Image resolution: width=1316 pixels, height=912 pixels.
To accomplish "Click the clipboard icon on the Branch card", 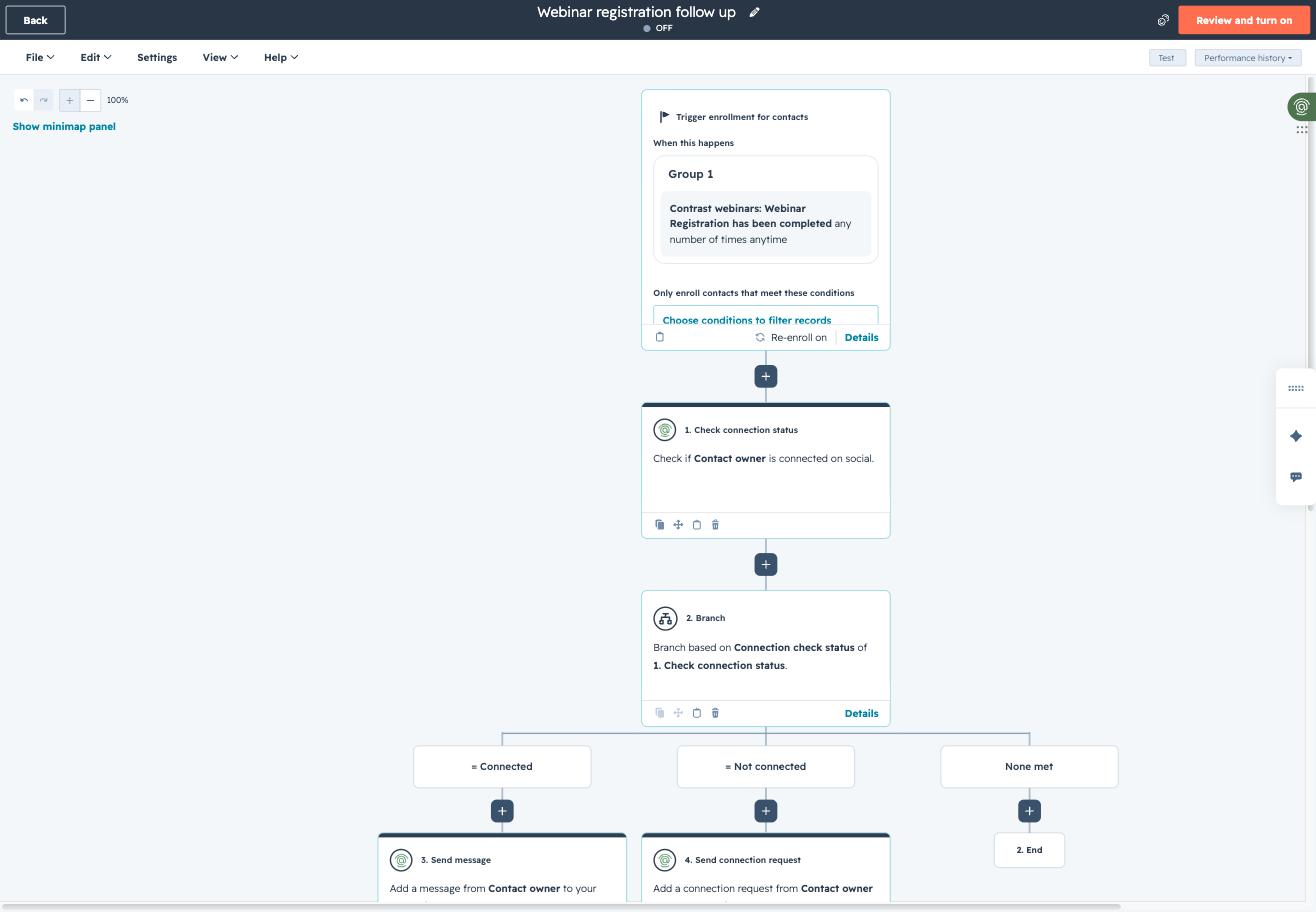I will pyautogui.click(x=697, y=713).
